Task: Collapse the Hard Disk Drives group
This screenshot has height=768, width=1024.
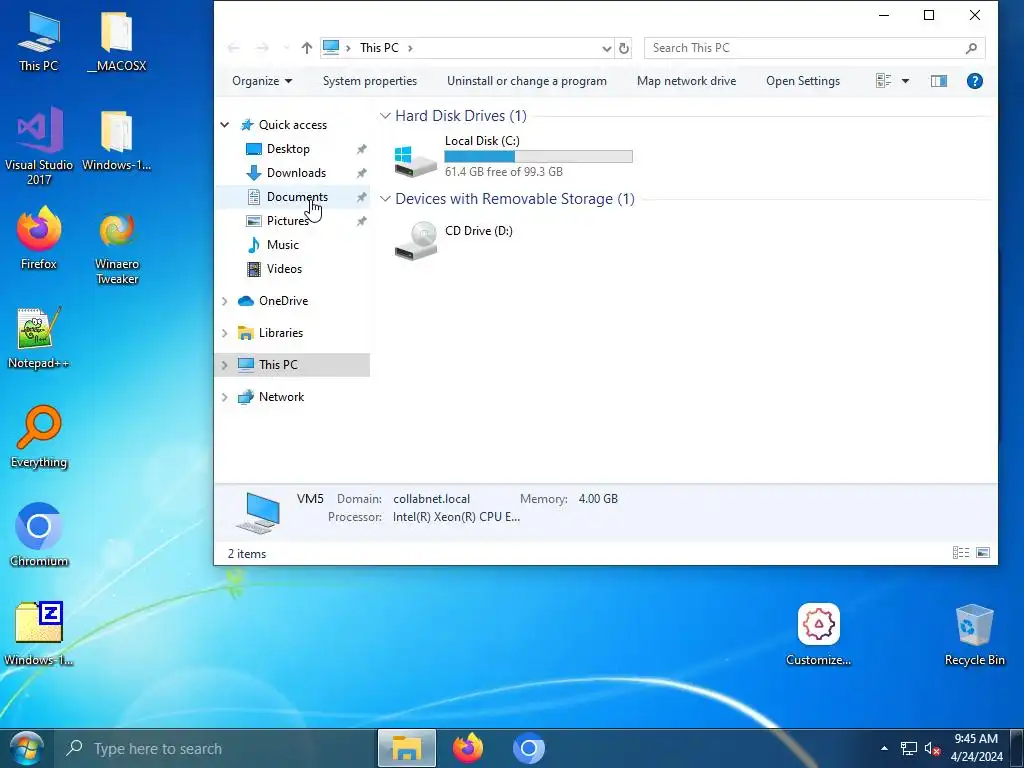Action: click(385, 116)
